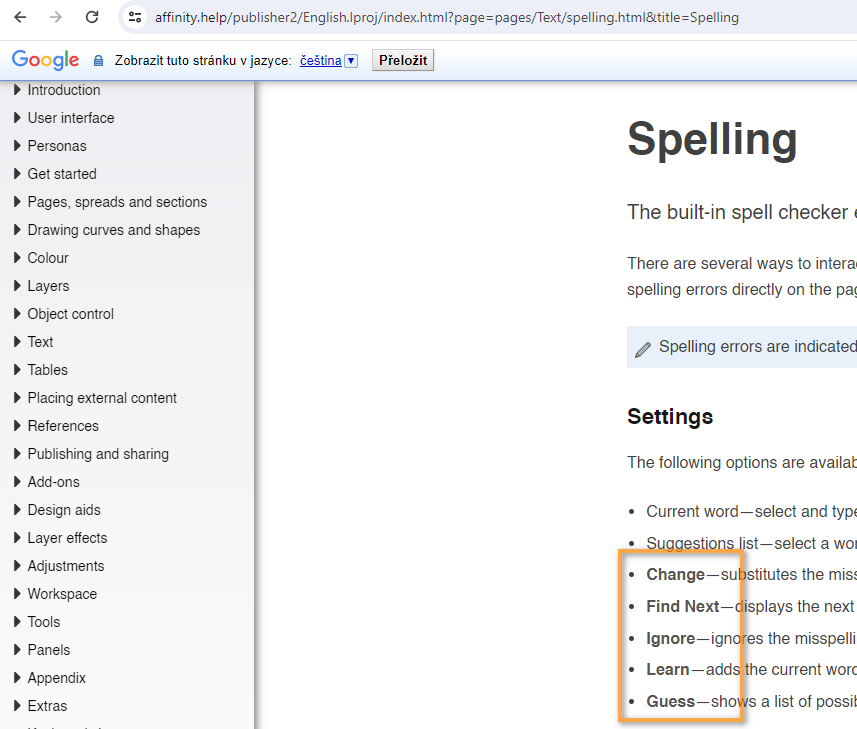Open Pages, spreads and sections topic
Viewport: 857px width, 729px height.
tap(117, 202)
